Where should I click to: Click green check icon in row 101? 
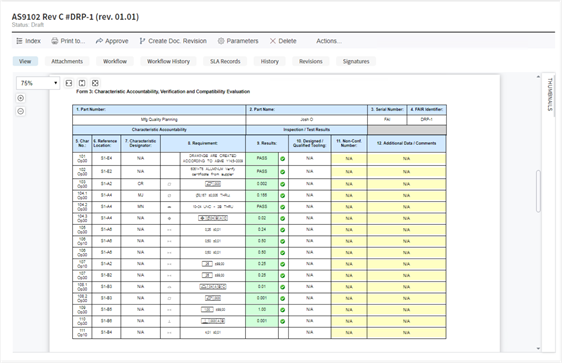[x=283, y=159]
